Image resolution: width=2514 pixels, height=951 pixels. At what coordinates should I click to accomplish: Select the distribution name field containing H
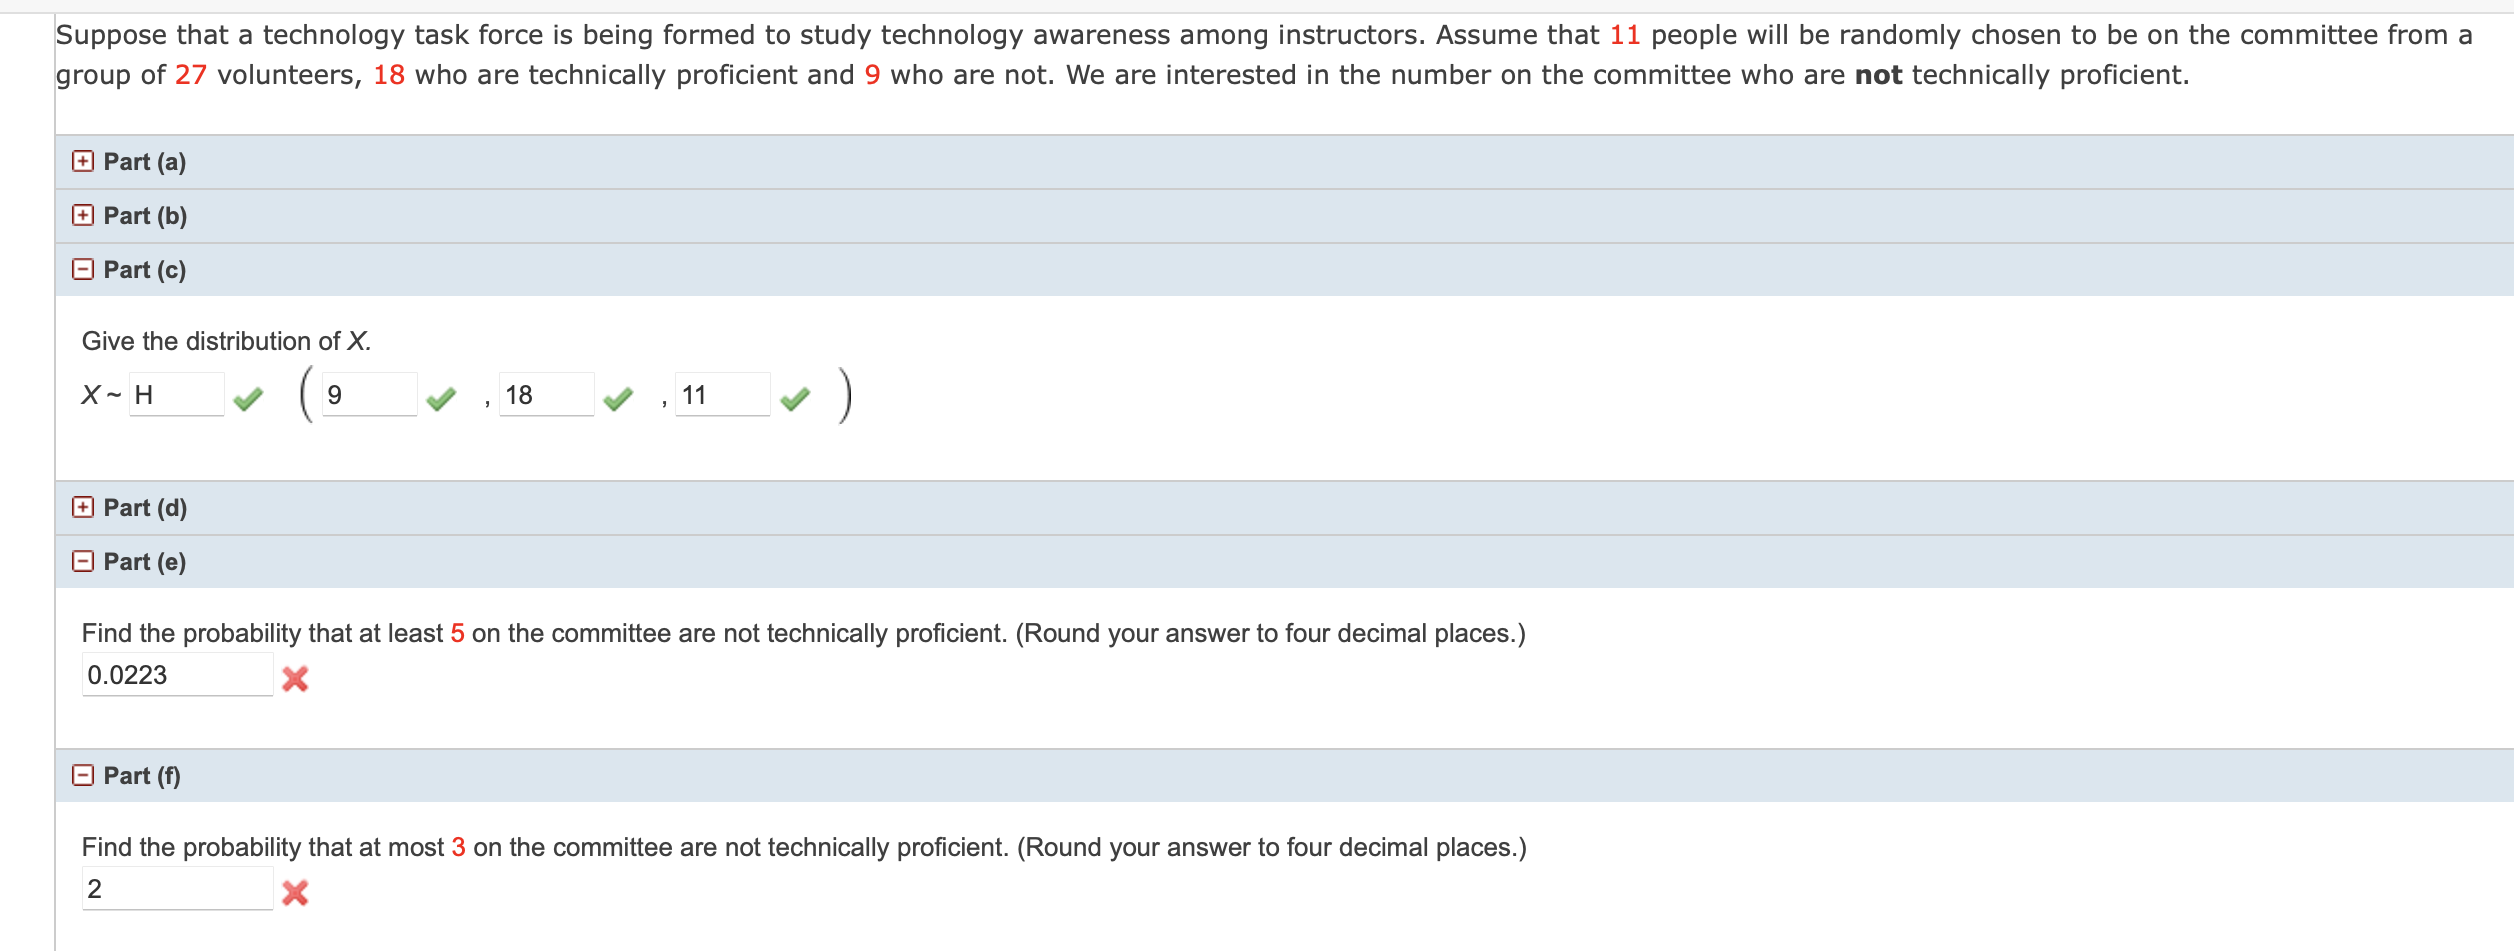click(175, 396)
